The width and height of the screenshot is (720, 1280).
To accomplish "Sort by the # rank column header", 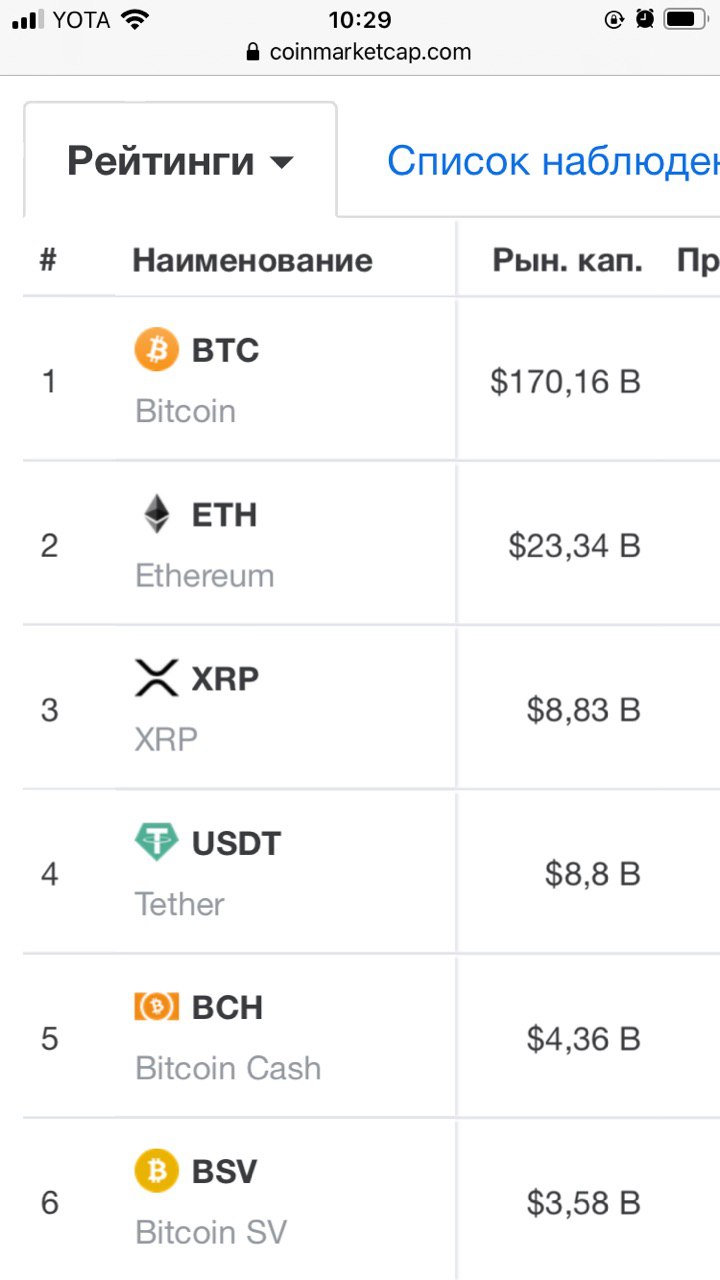I will click(x=48, y=261).
